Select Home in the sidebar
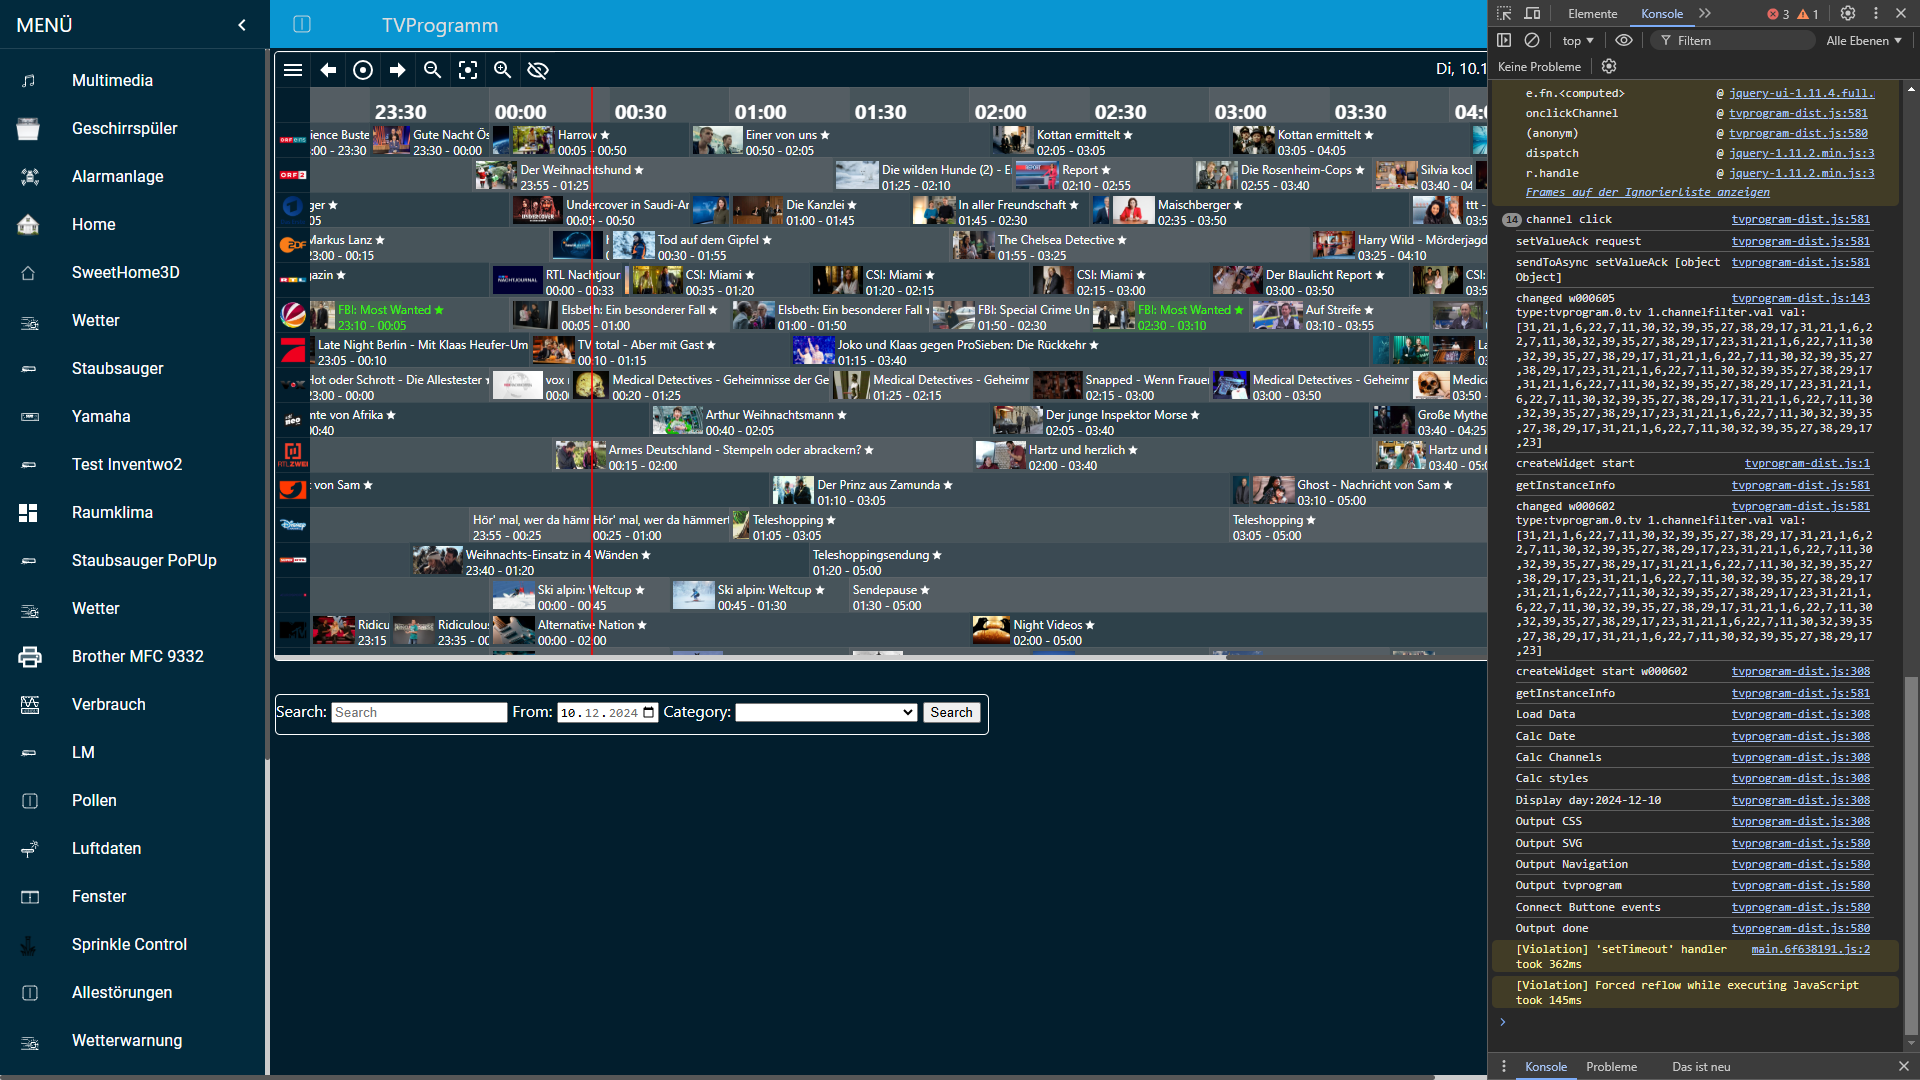Image resolution: width=1920 pixels, height=1080 pixels. (93, 224)
